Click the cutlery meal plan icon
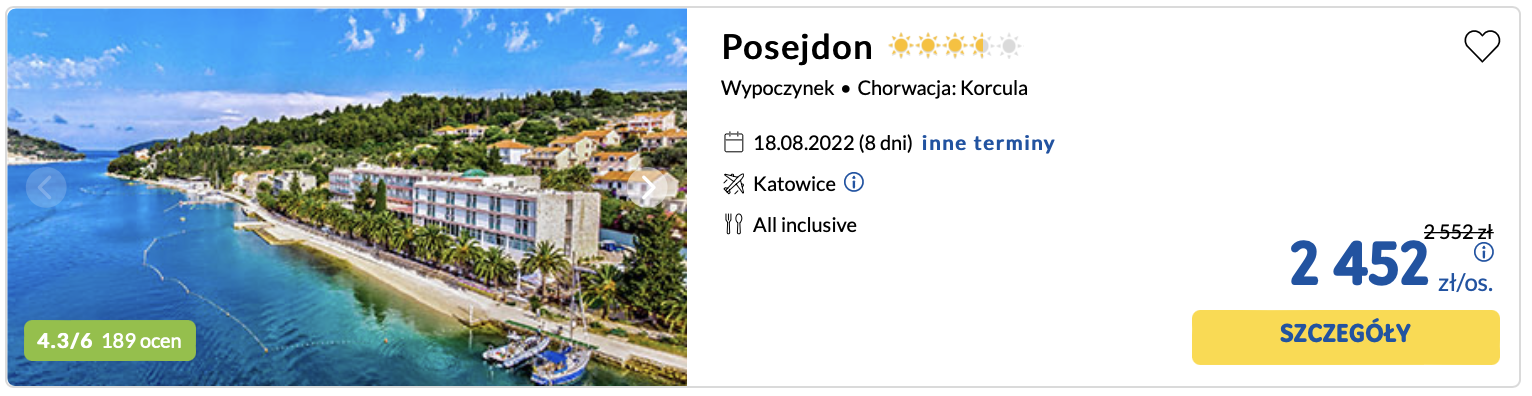Image resolution: width=1532 pixels, height=396 pixels. [733, 225]
